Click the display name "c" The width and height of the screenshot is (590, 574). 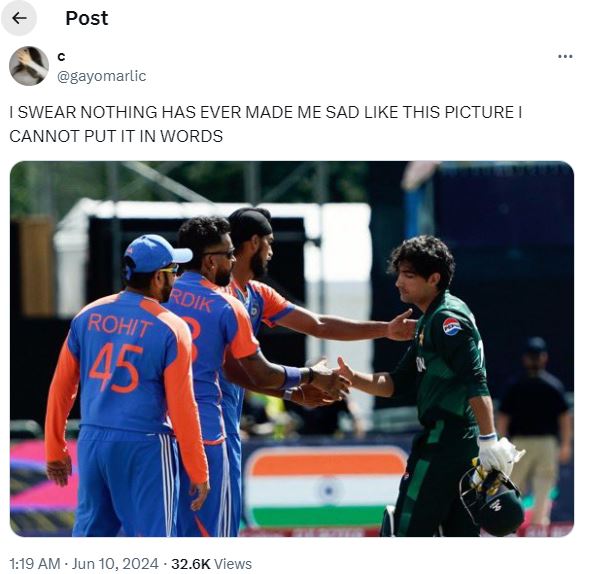(61, 56)
